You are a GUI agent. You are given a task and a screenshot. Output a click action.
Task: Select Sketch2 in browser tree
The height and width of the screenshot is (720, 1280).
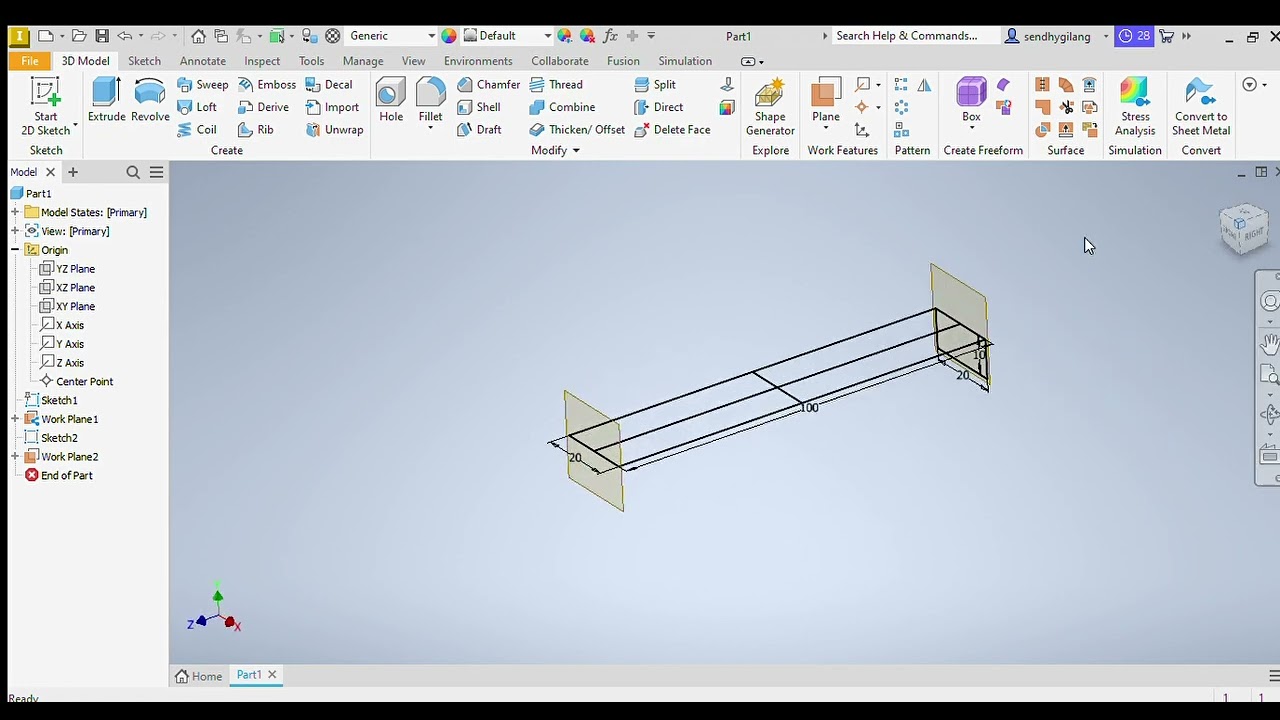[x=50, y=438]
